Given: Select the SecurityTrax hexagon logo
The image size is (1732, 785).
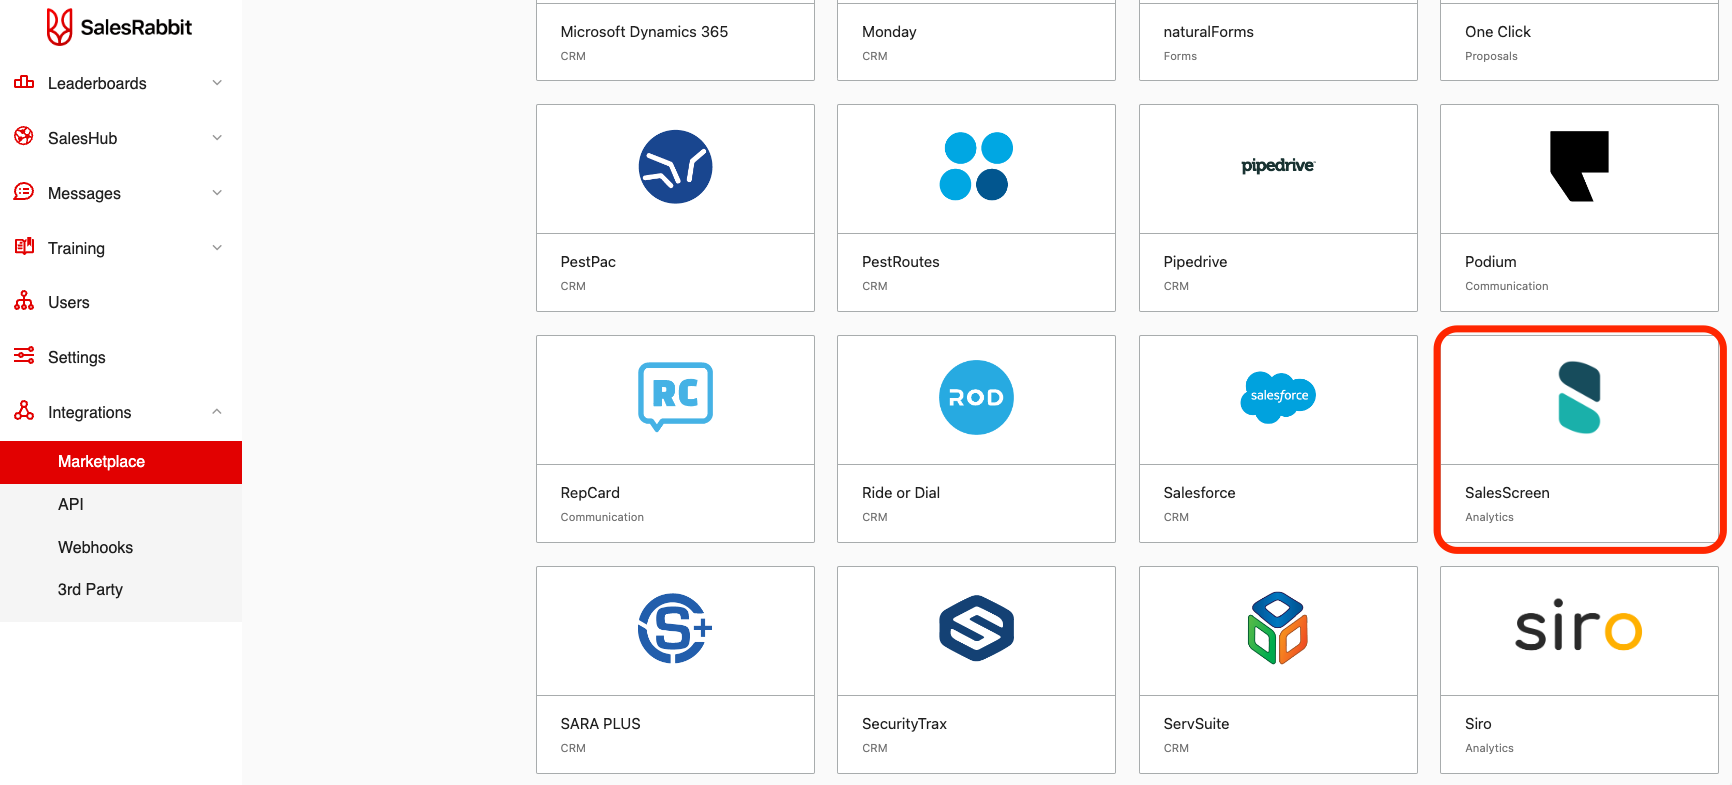Looking at the screenshot, I should pyautogui.click(x=976, y=628).
